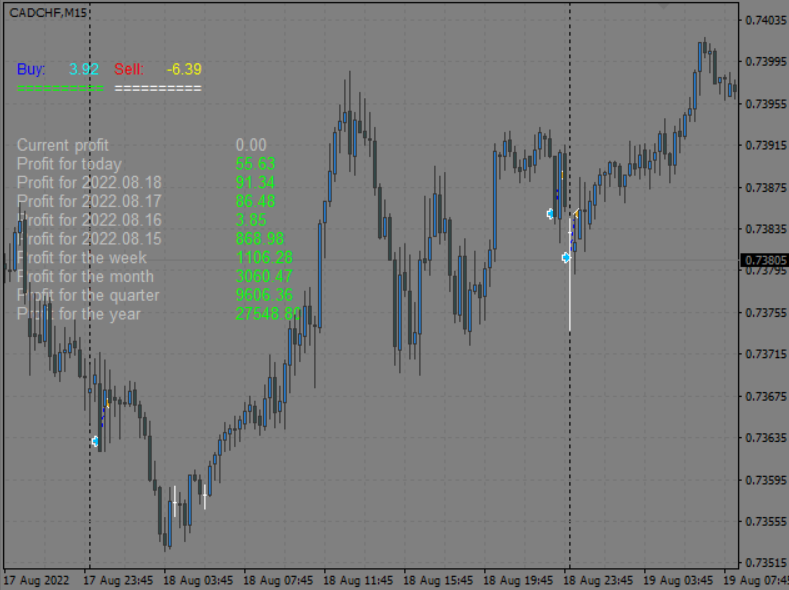Click the Current profit label
The height and width of the screenshot is (590, 789).
[63, 145]
